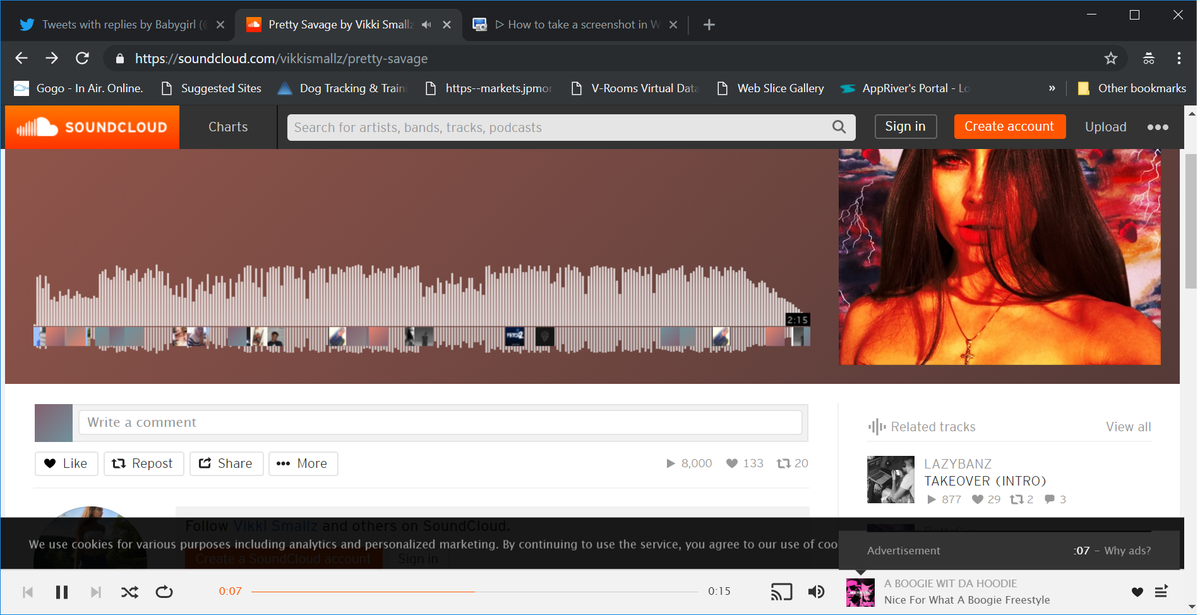This screenshot has height=615, width=1200.
Task: Share the Pretty Savage track
Action: coord(226,463)
